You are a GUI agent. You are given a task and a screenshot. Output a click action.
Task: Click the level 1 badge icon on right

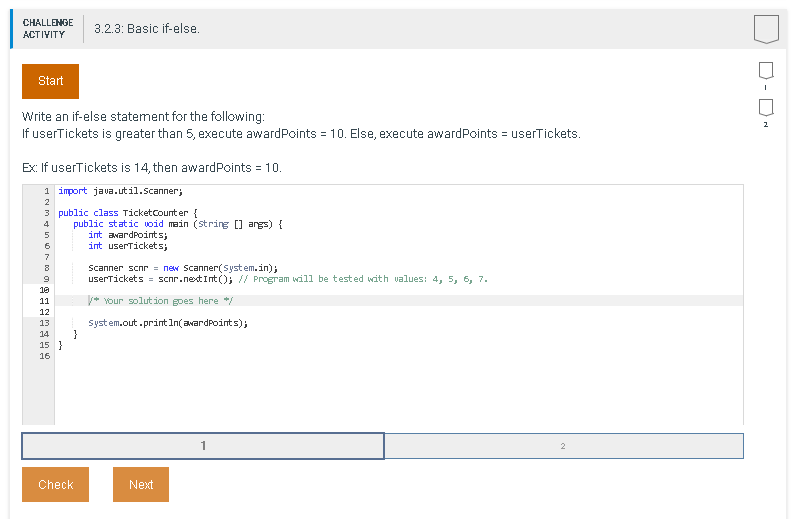[x=766, y=71]
